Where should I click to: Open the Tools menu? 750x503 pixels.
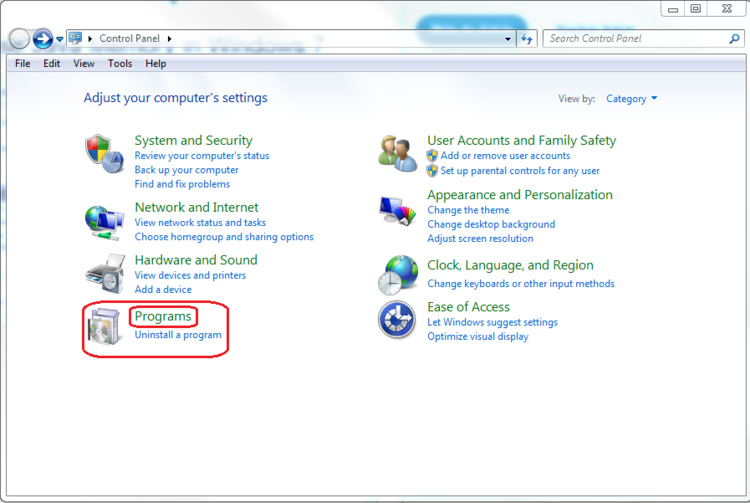pyautogui.click(x=120, y=63)
